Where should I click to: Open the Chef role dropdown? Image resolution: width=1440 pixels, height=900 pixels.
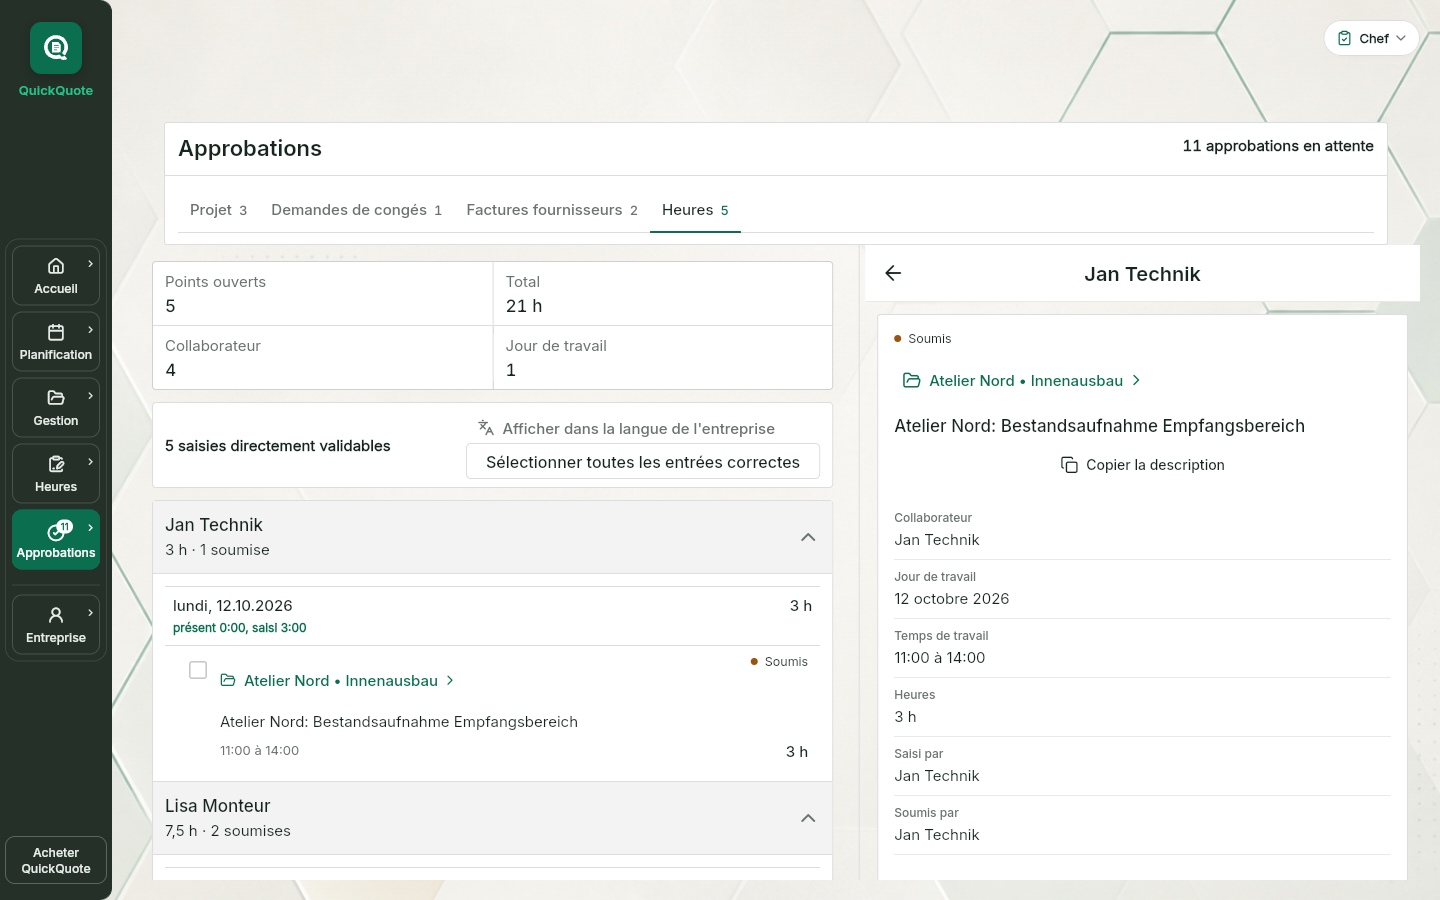click(x=1371, y=38)
